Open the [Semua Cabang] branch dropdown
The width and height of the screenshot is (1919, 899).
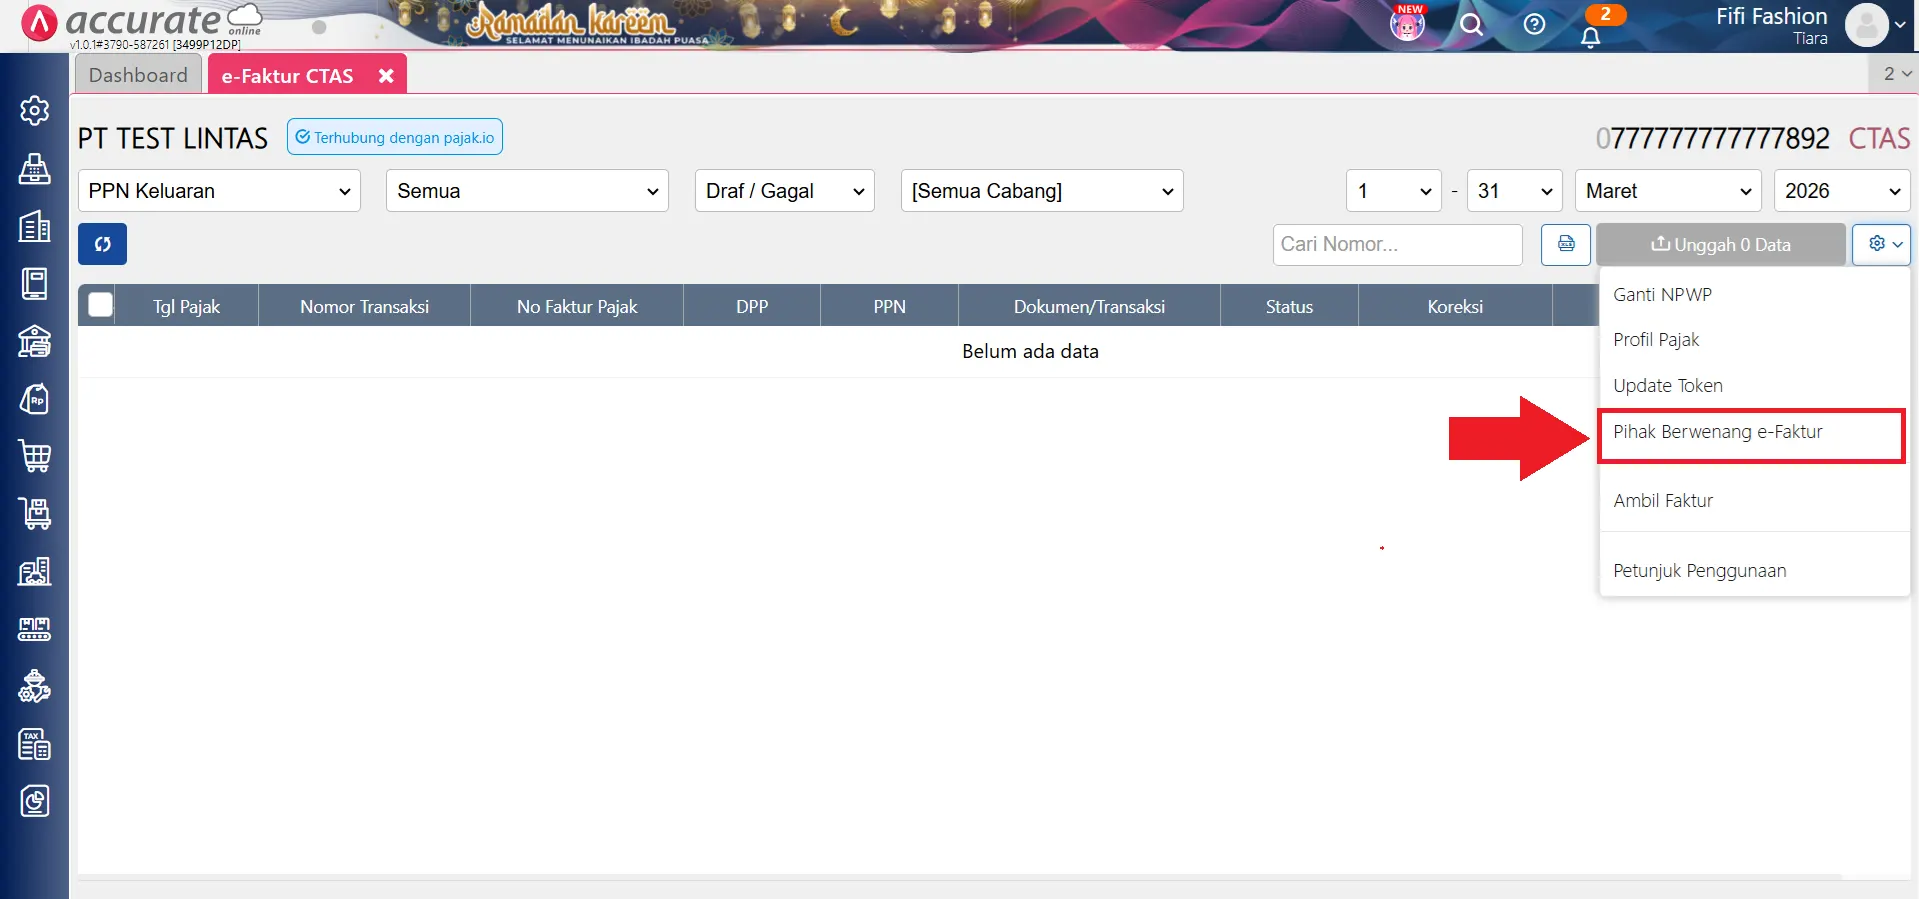click(x=1041, y=191)
